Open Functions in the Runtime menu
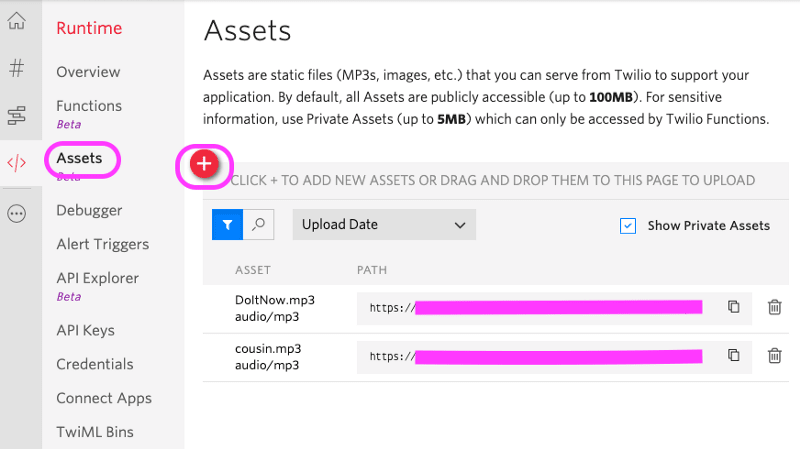The image size is (800, 449). [x=89, y=106]
